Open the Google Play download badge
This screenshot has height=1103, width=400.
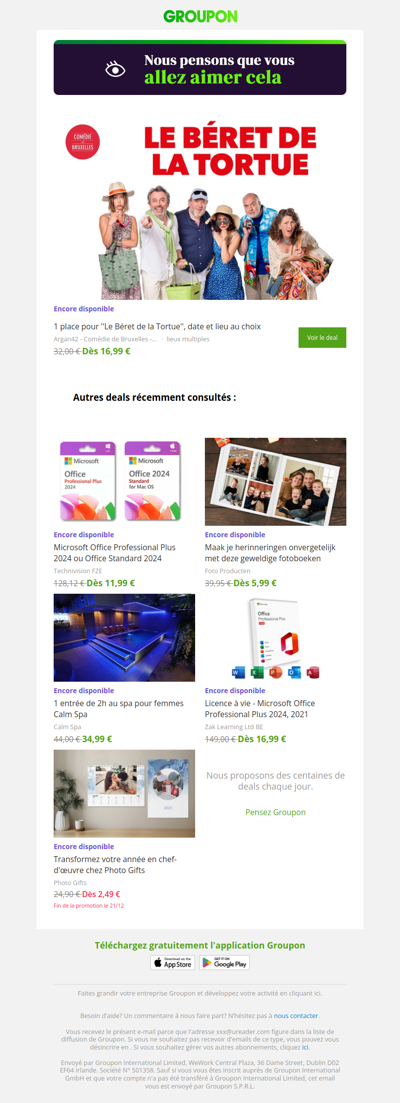coord(225,962)
